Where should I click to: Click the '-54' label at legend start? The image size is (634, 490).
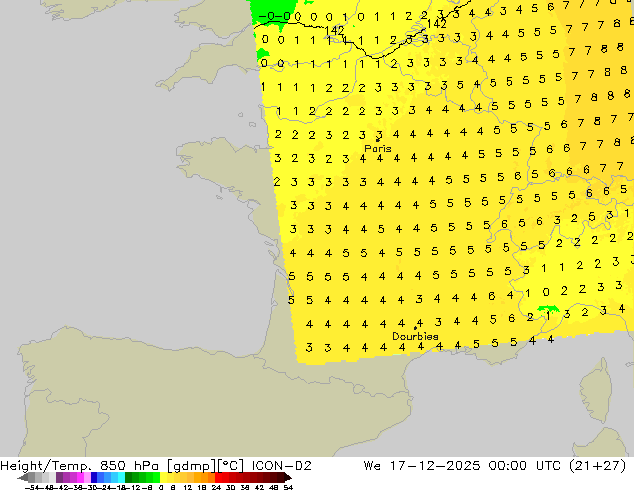(33, 487)
